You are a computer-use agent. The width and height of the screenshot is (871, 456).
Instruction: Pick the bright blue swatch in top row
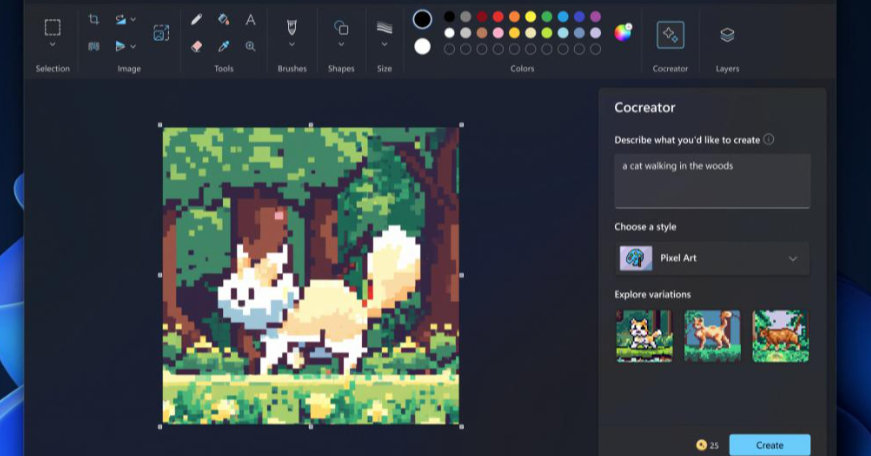(563, 17)
